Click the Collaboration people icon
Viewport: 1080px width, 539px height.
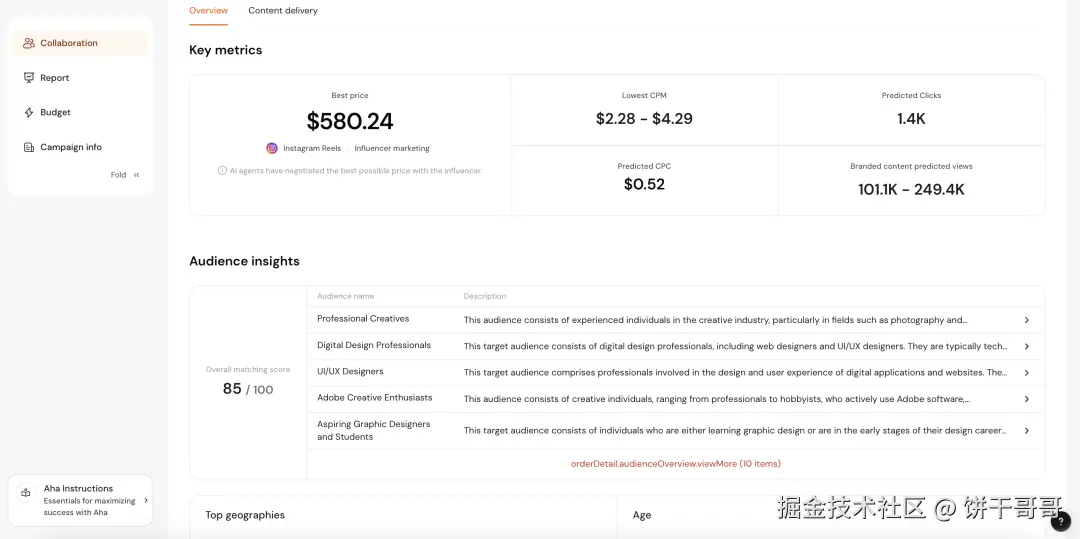click(x=29, y=43)
